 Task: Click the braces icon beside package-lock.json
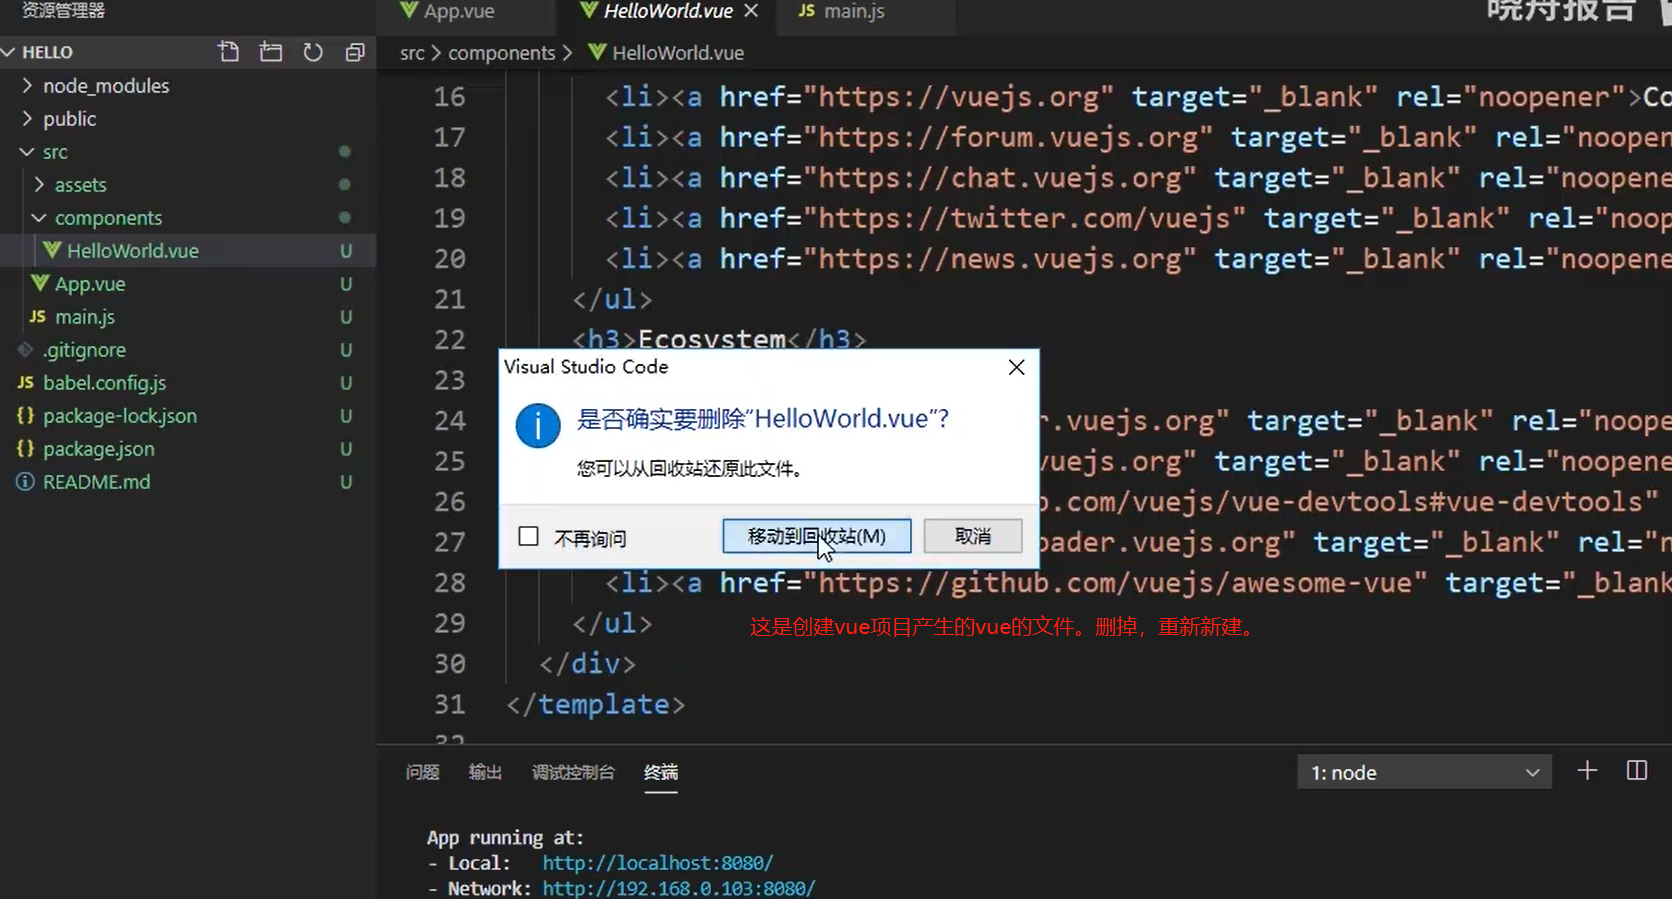[26, 416]
